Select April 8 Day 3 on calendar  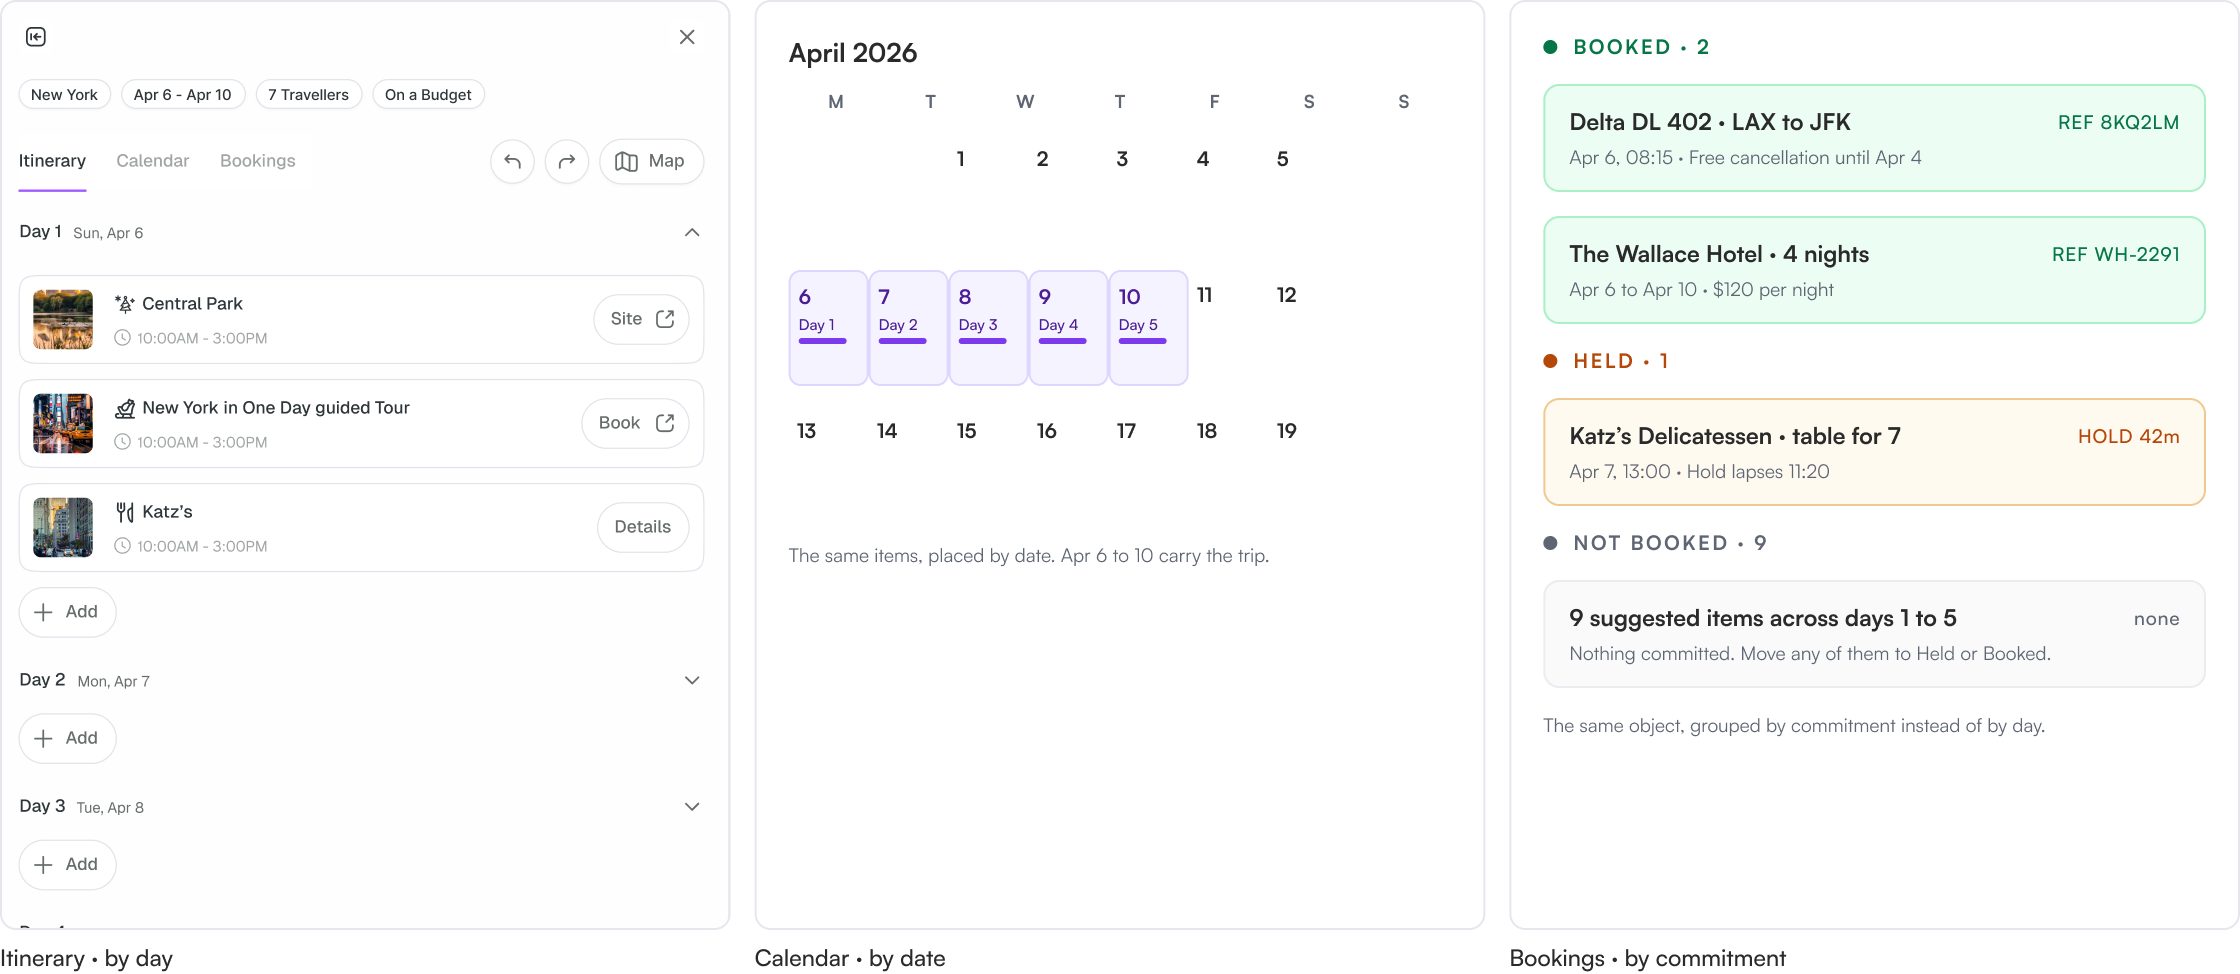(988, 328)
